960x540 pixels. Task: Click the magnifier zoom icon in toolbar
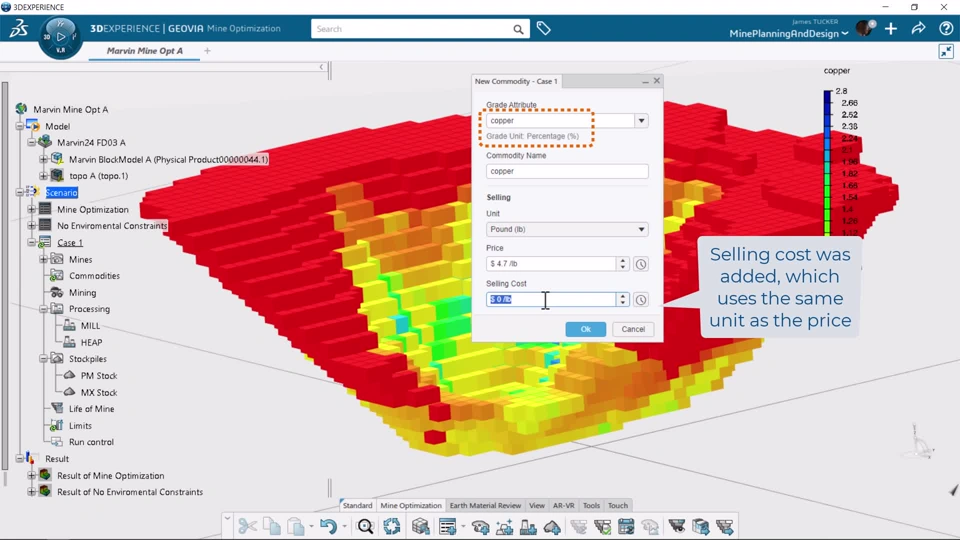[366, 526]
